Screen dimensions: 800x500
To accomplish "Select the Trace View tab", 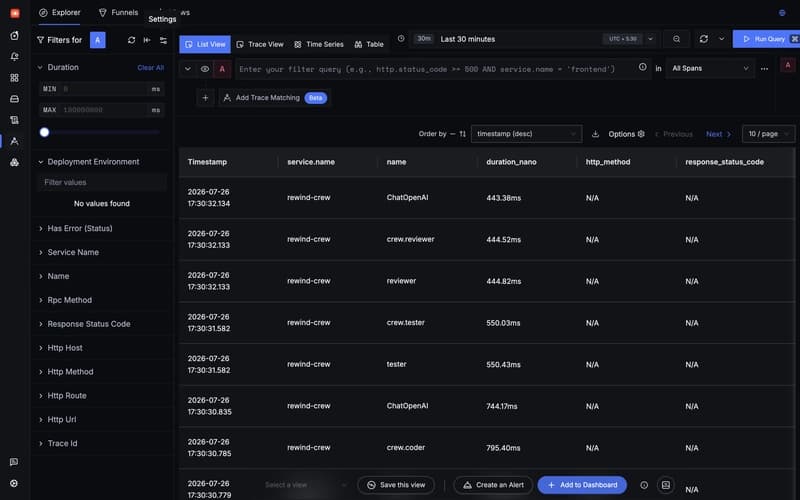I will (x=260, y=44).
